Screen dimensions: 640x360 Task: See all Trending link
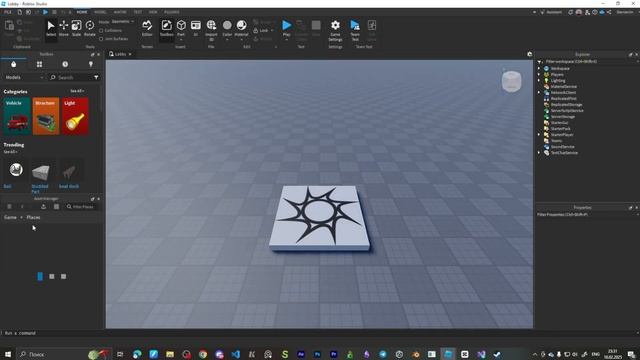pyautogui.click(x=10, y=152)
